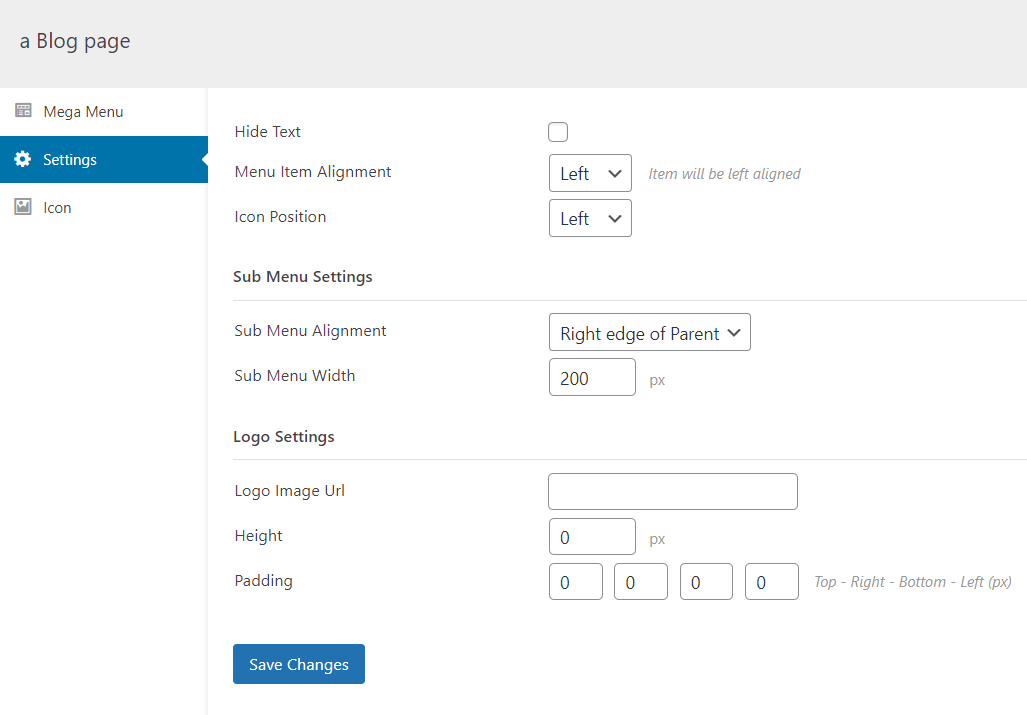Image resolution: width=1027 pixels, height=715 pixels.
Task: Click the 'Padding' label
Action: coord(263,581)
